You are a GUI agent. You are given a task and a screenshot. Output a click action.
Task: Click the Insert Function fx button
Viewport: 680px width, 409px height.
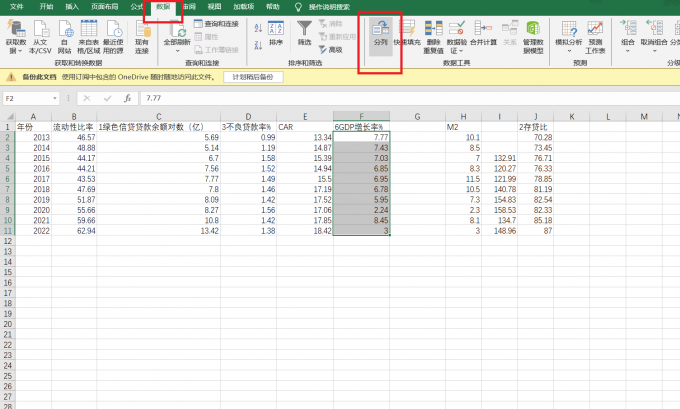click(x=128, y=98)
